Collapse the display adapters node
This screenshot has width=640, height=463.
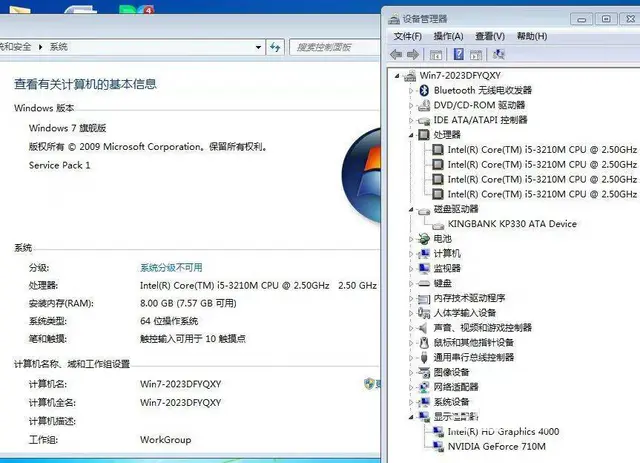pos(411,417)
